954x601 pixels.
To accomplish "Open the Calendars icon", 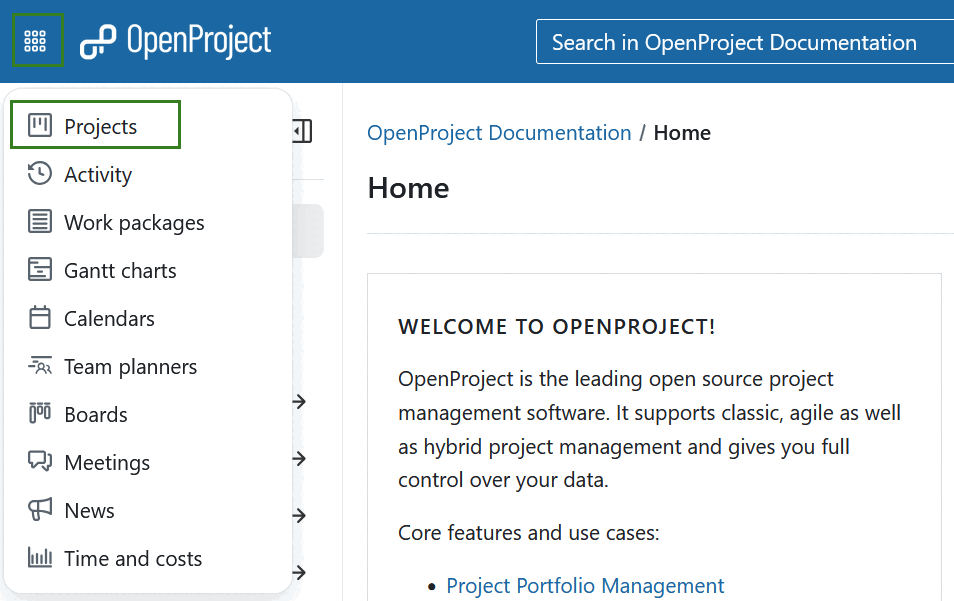I will pos(38,318).
